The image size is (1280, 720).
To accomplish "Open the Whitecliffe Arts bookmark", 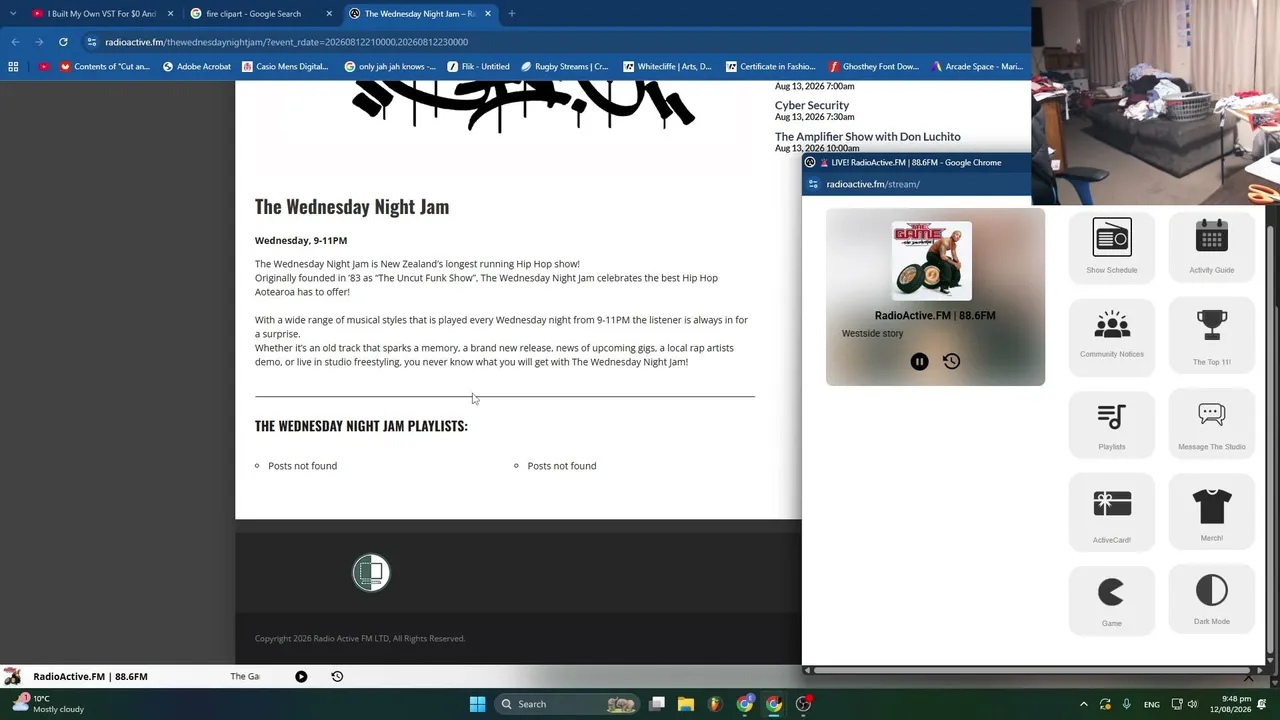I will click(667, 67).
